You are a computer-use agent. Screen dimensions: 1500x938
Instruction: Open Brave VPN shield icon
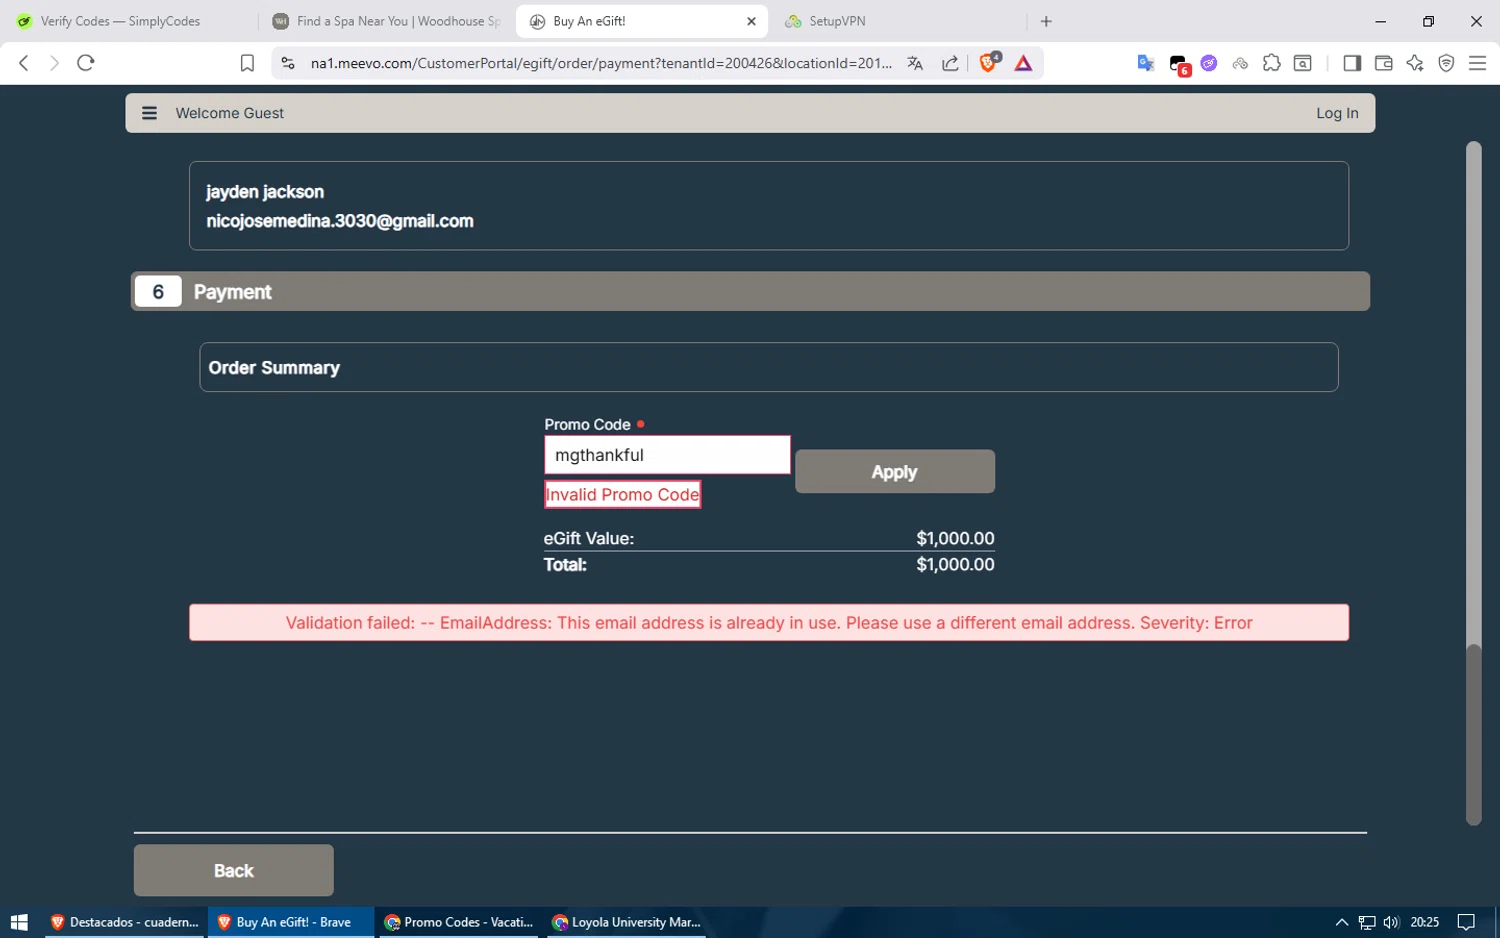tap(1446, 63)
